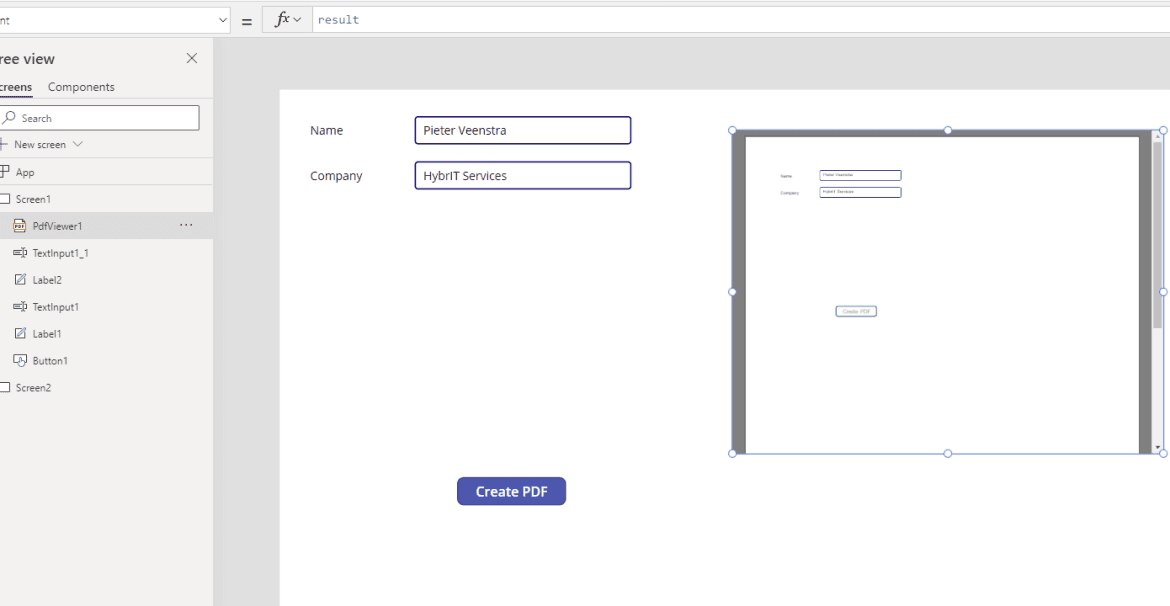Click the left-middle resize handle of PdfViewer1

pyautogui.click(x=732, y=292)
